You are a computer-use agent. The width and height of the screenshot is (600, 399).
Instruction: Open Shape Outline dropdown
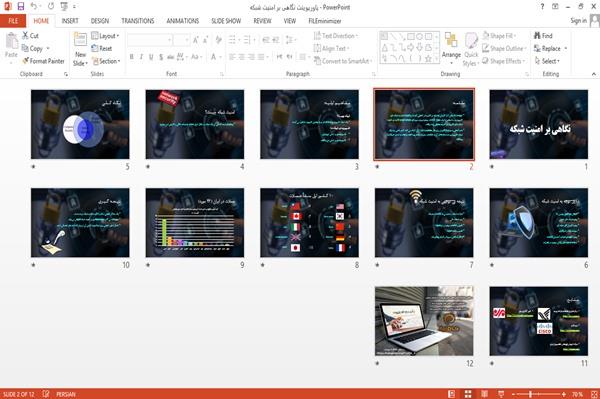point(505,48)
